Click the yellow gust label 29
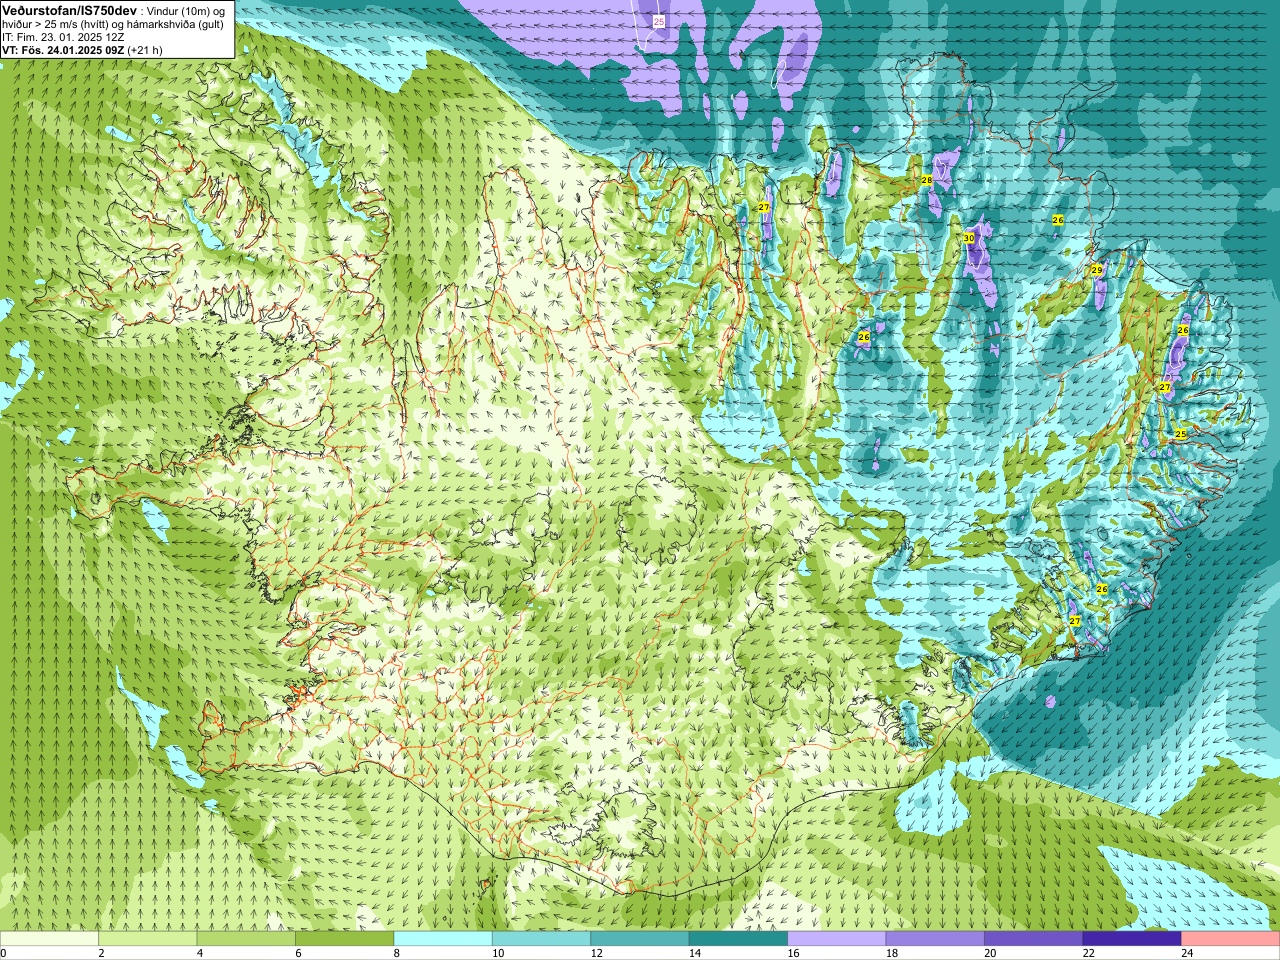The height and width of the screenshot is (960, 1280). (x=1096, y=270)
